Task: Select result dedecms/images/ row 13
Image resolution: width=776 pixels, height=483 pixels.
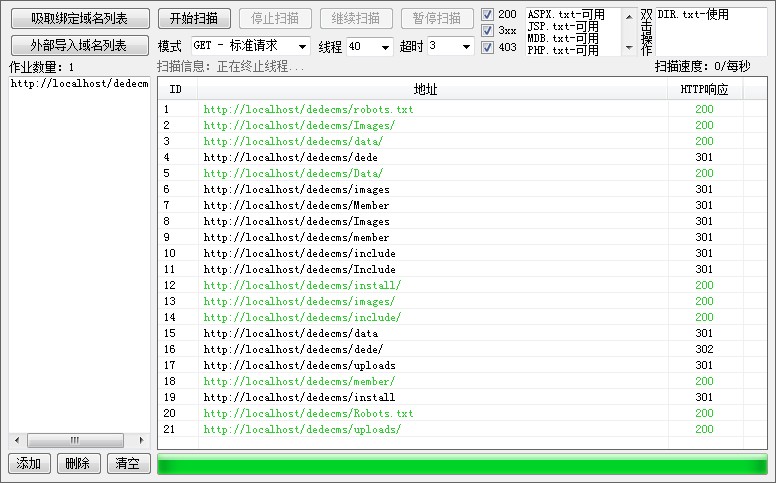Action: pyautogui.click(x=462, y=301)
